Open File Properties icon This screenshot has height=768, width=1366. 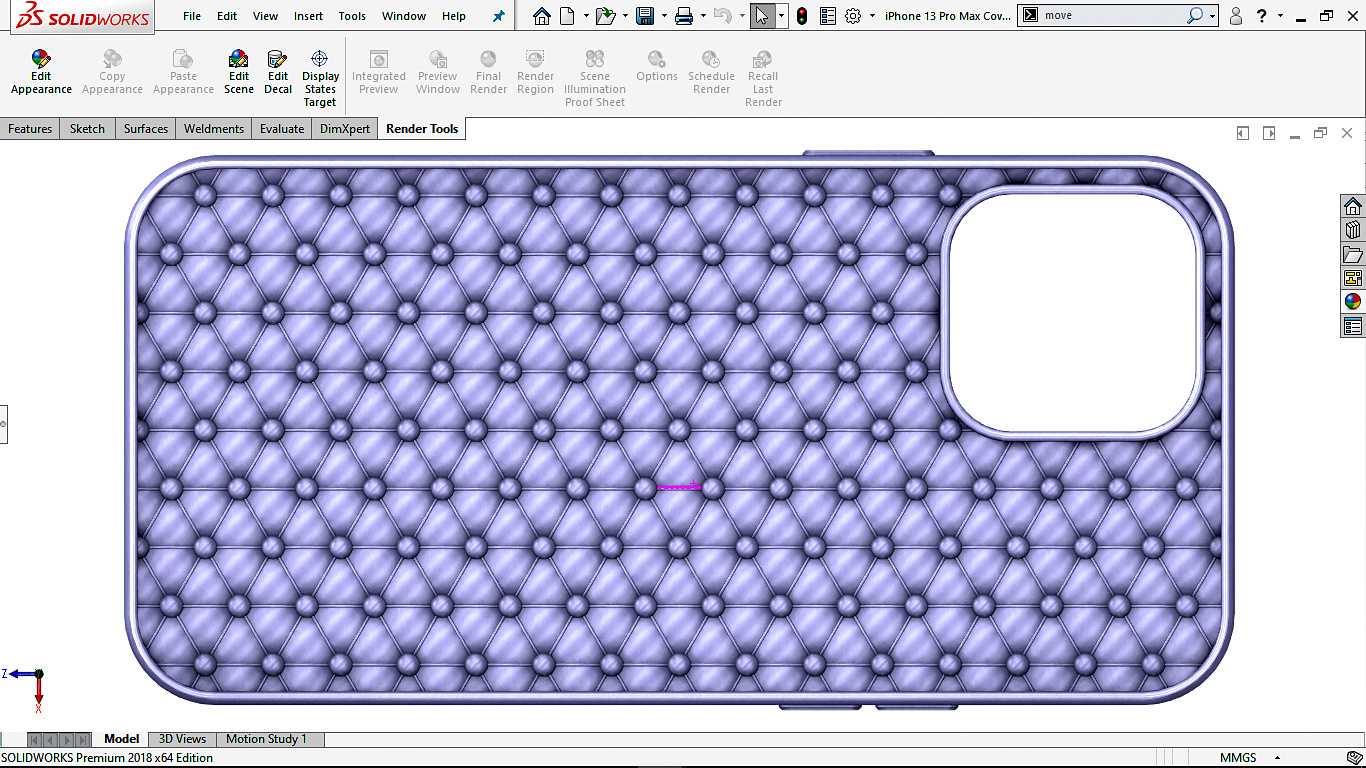click(x=828, y=16)
